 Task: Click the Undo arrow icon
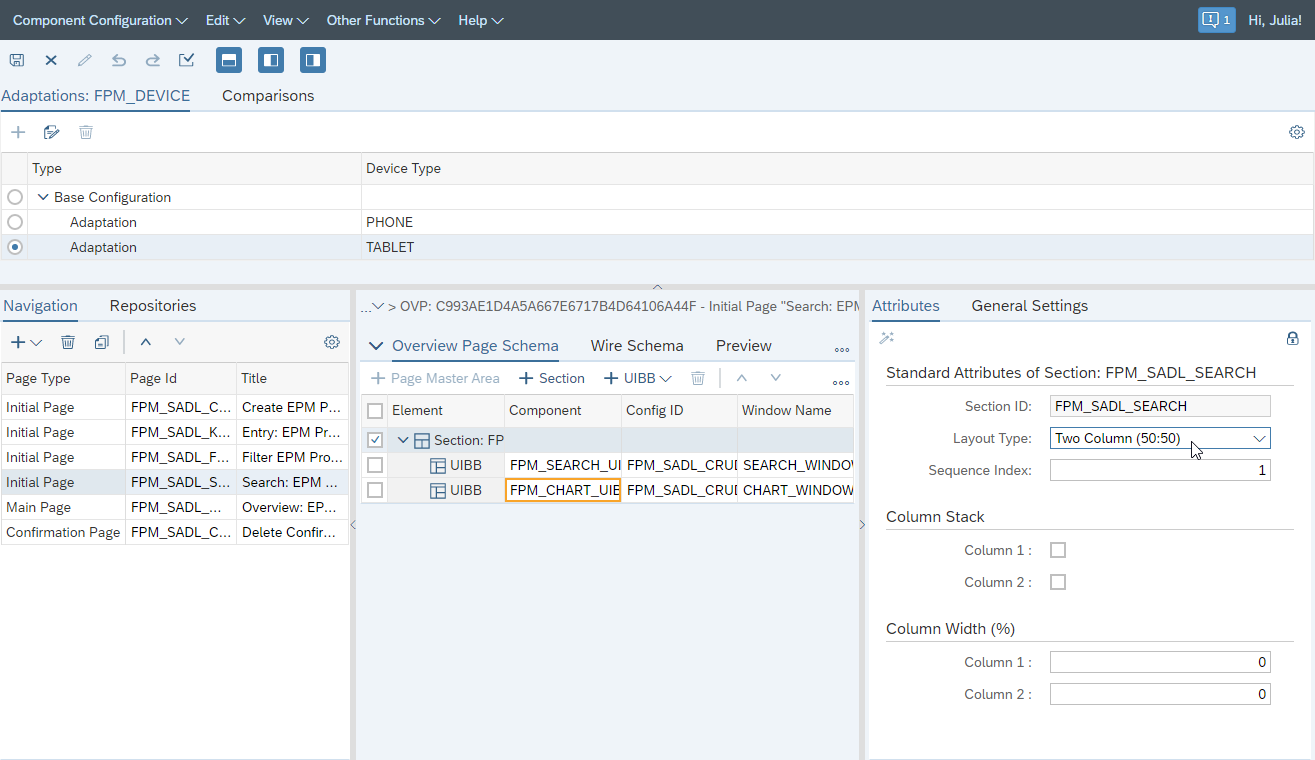pos(118,60)
